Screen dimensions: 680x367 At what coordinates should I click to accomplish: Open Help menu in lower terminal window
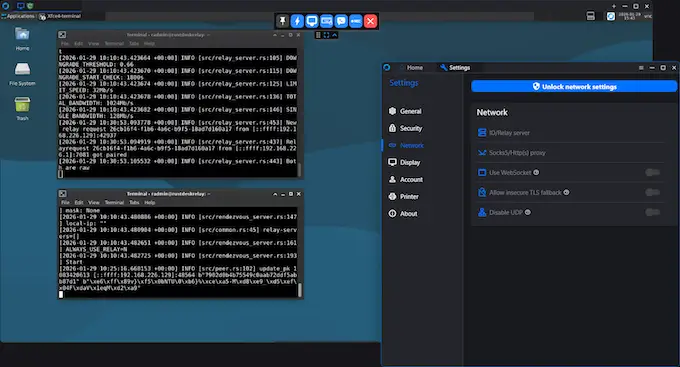click(150, 203)
